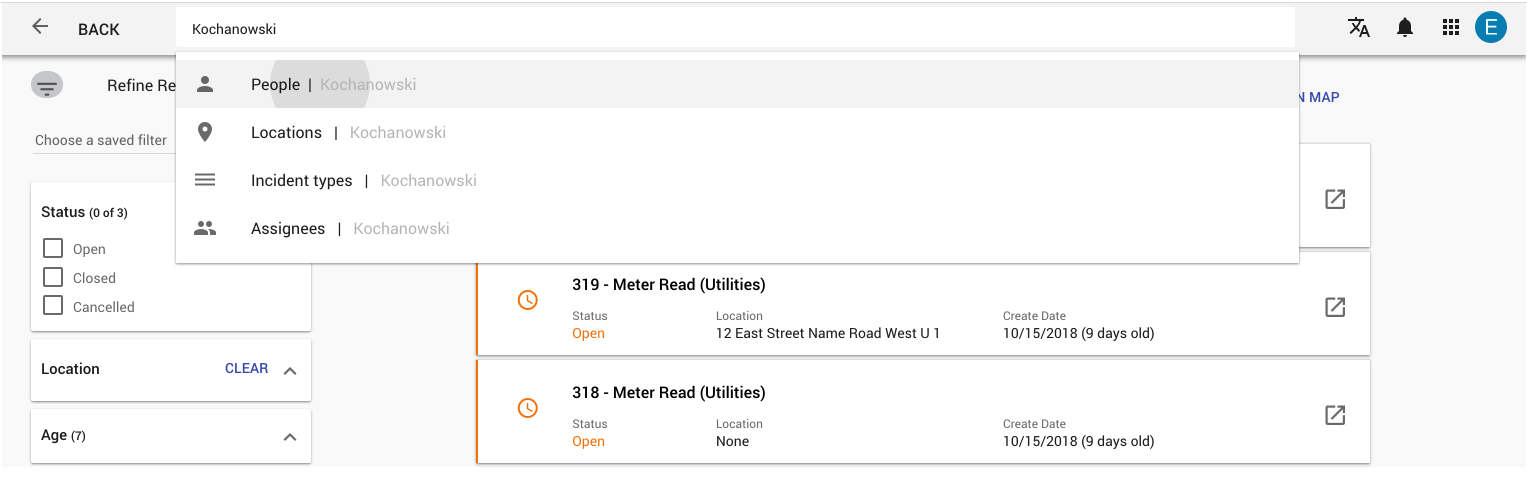
Task: Collapse the Location filter section chevron
Action: [290, 370]
